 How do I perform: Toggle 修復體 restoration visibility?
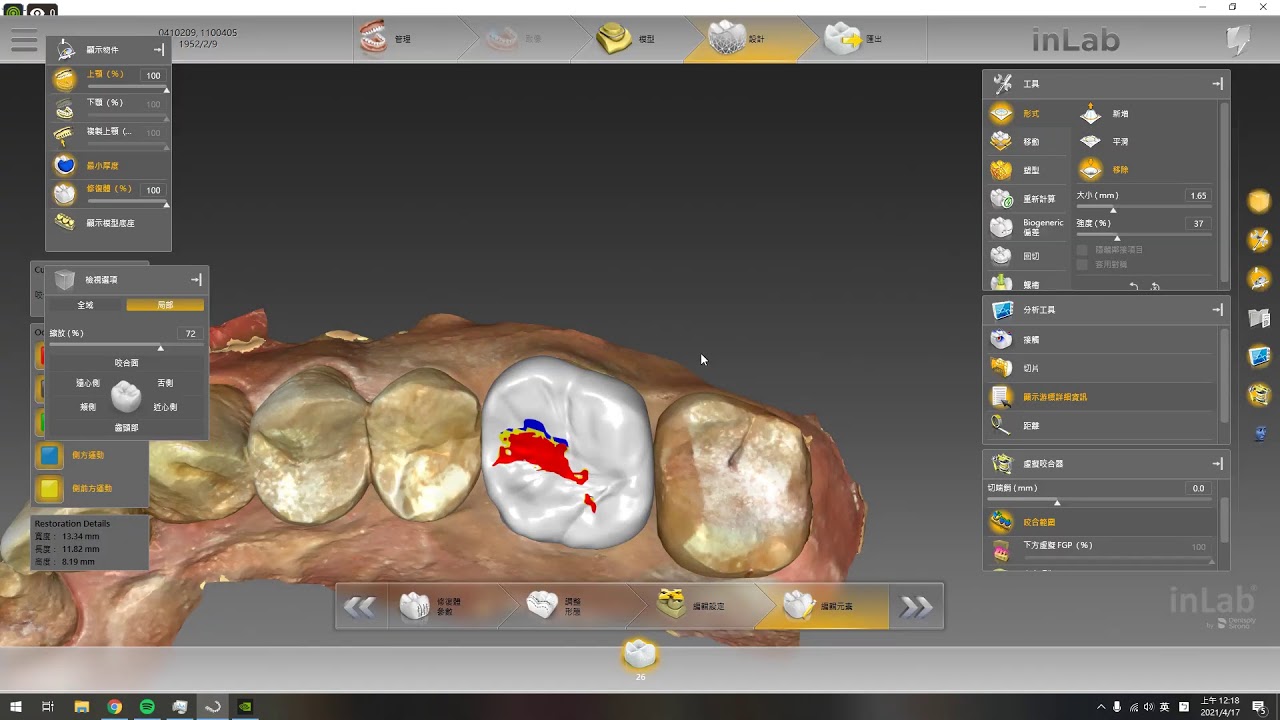[x=64, y=192]
